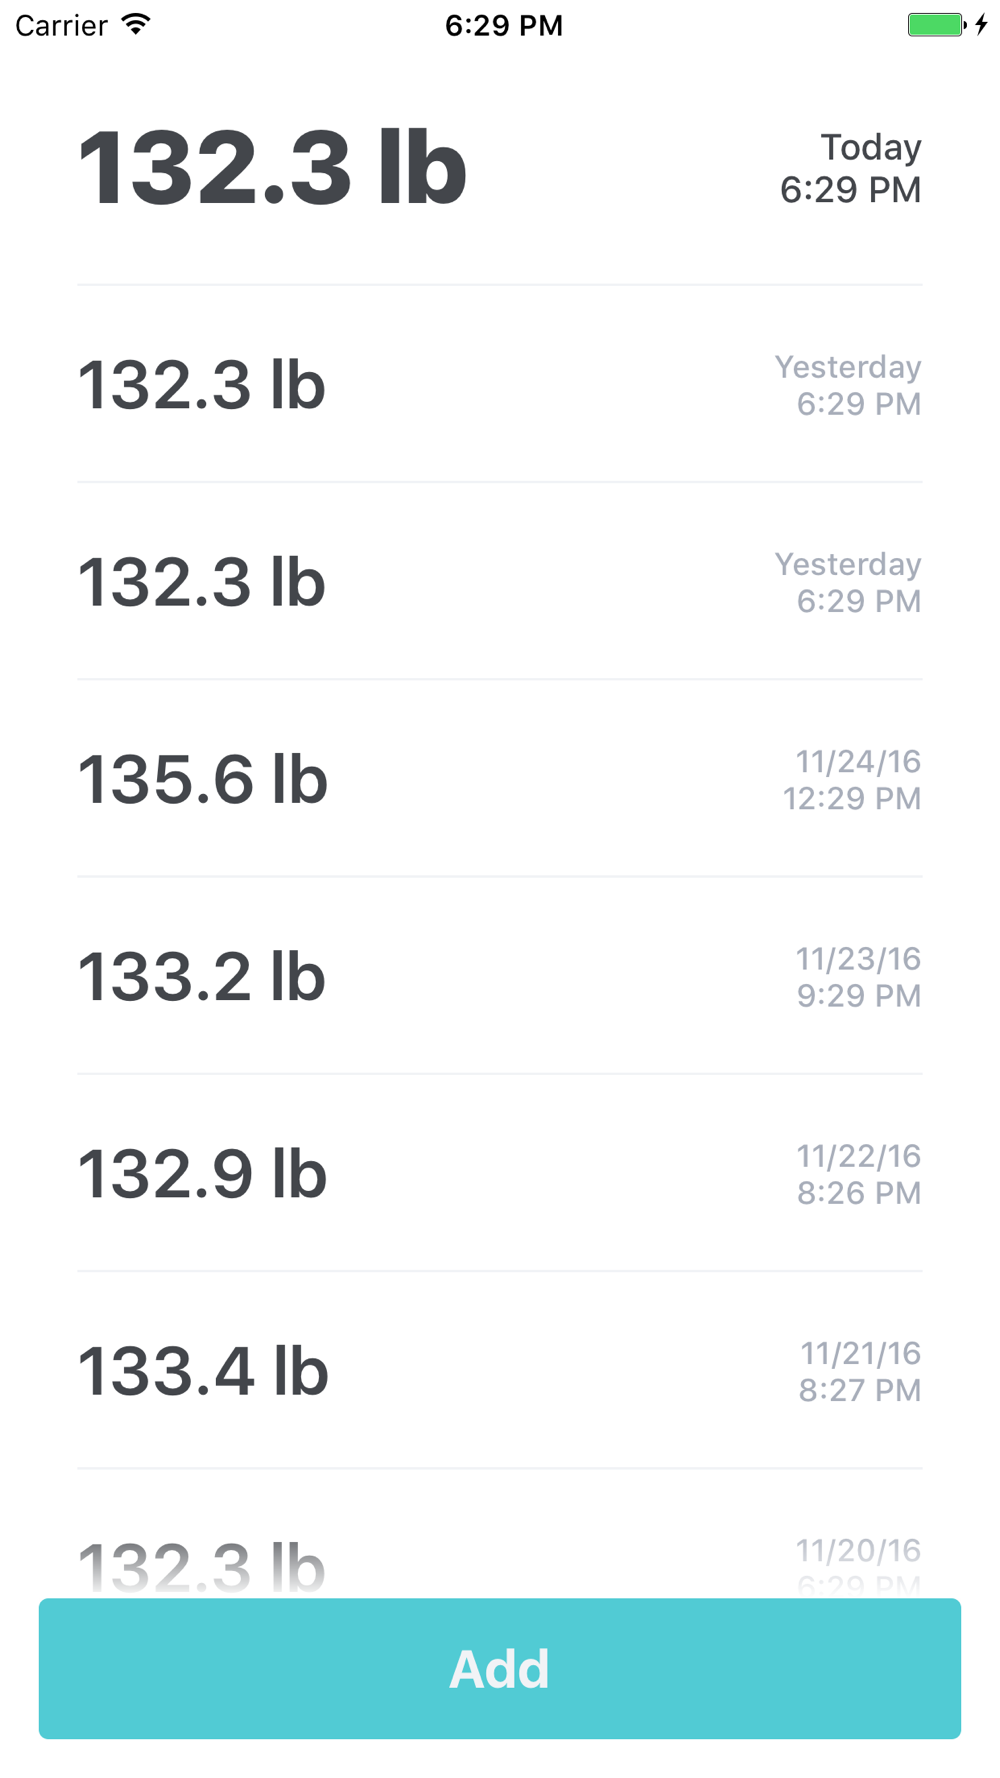Screen dimensions: 1000x1778
Task: Tap the 11/24/16 12:29 PM date
Action: click(852, 780)
